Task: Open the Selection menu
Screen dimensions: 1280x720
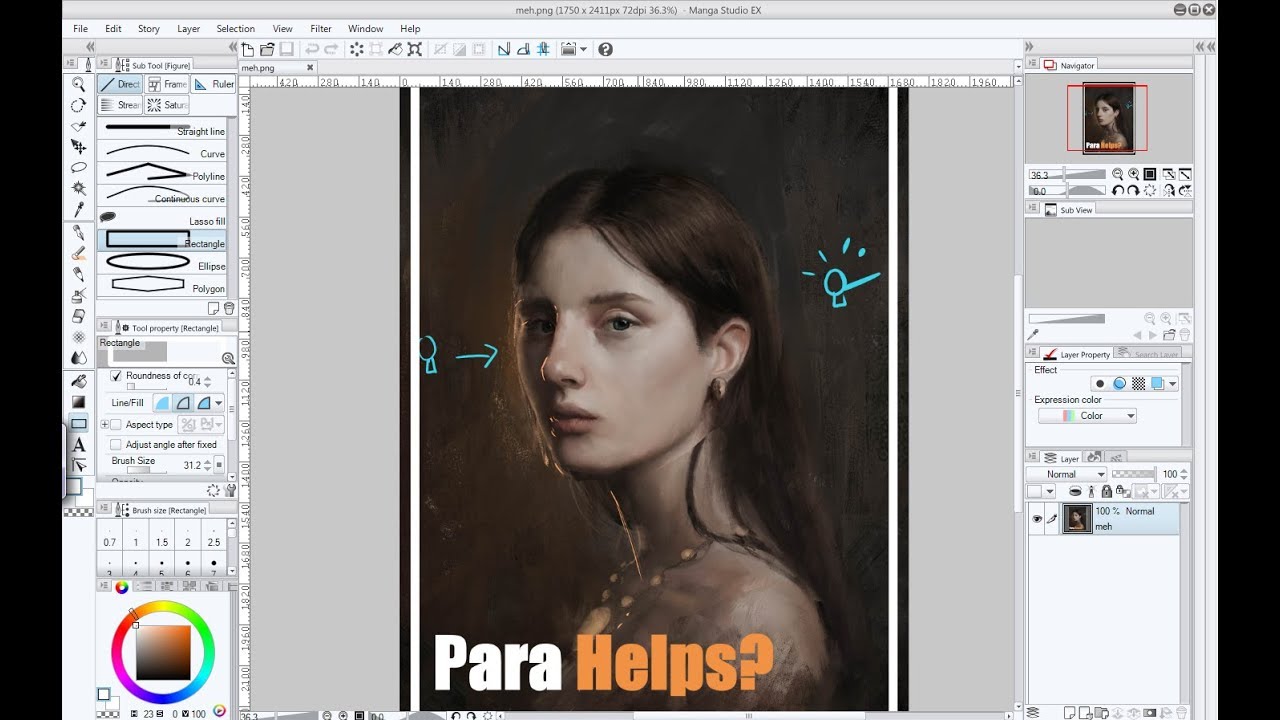Action: pos(236,29)
